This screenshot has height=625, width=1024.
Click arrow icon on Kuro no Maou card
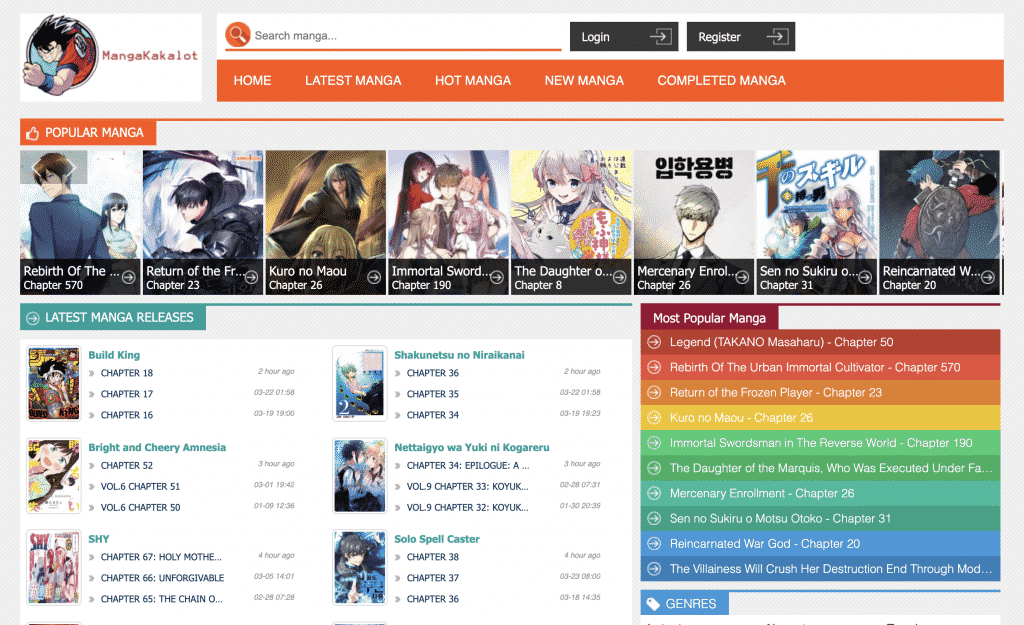(374, 277)
